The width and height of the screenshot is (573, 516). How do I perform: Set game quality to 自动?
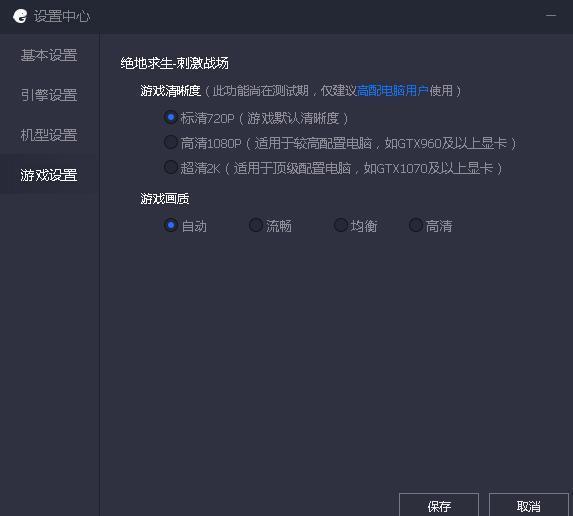click(170, 225)
